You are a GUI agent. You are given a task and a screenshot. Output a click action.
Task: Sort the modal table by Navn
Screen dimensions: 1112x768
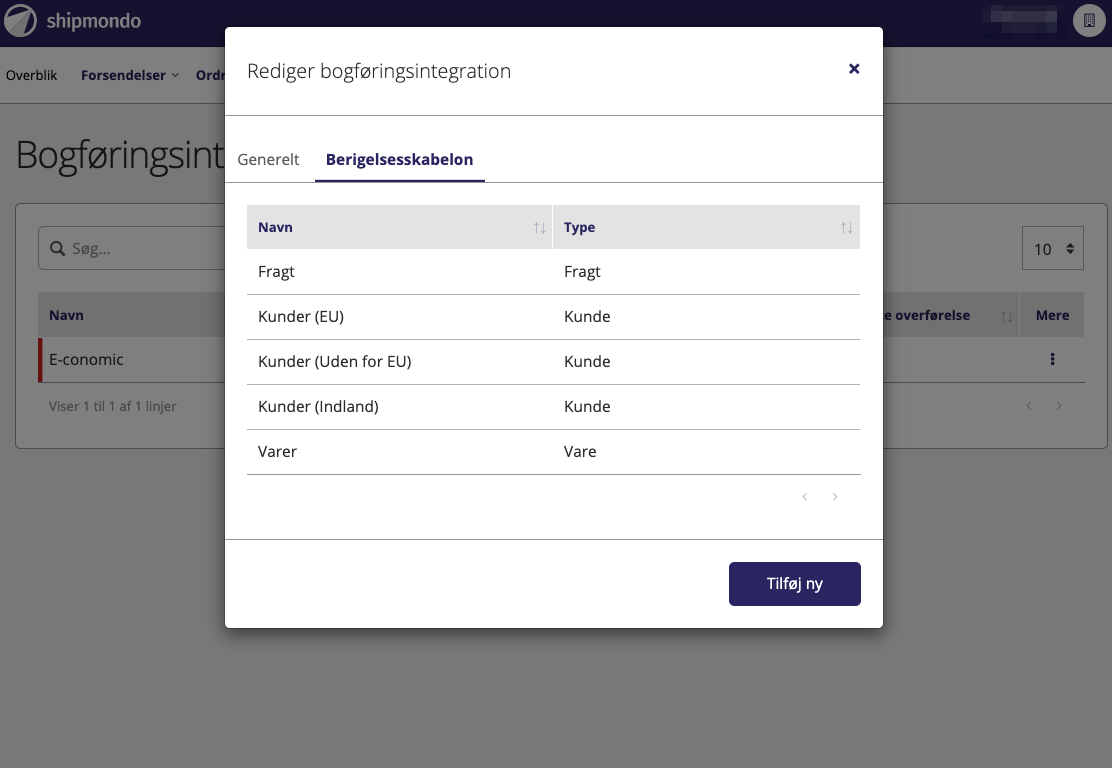539,228
